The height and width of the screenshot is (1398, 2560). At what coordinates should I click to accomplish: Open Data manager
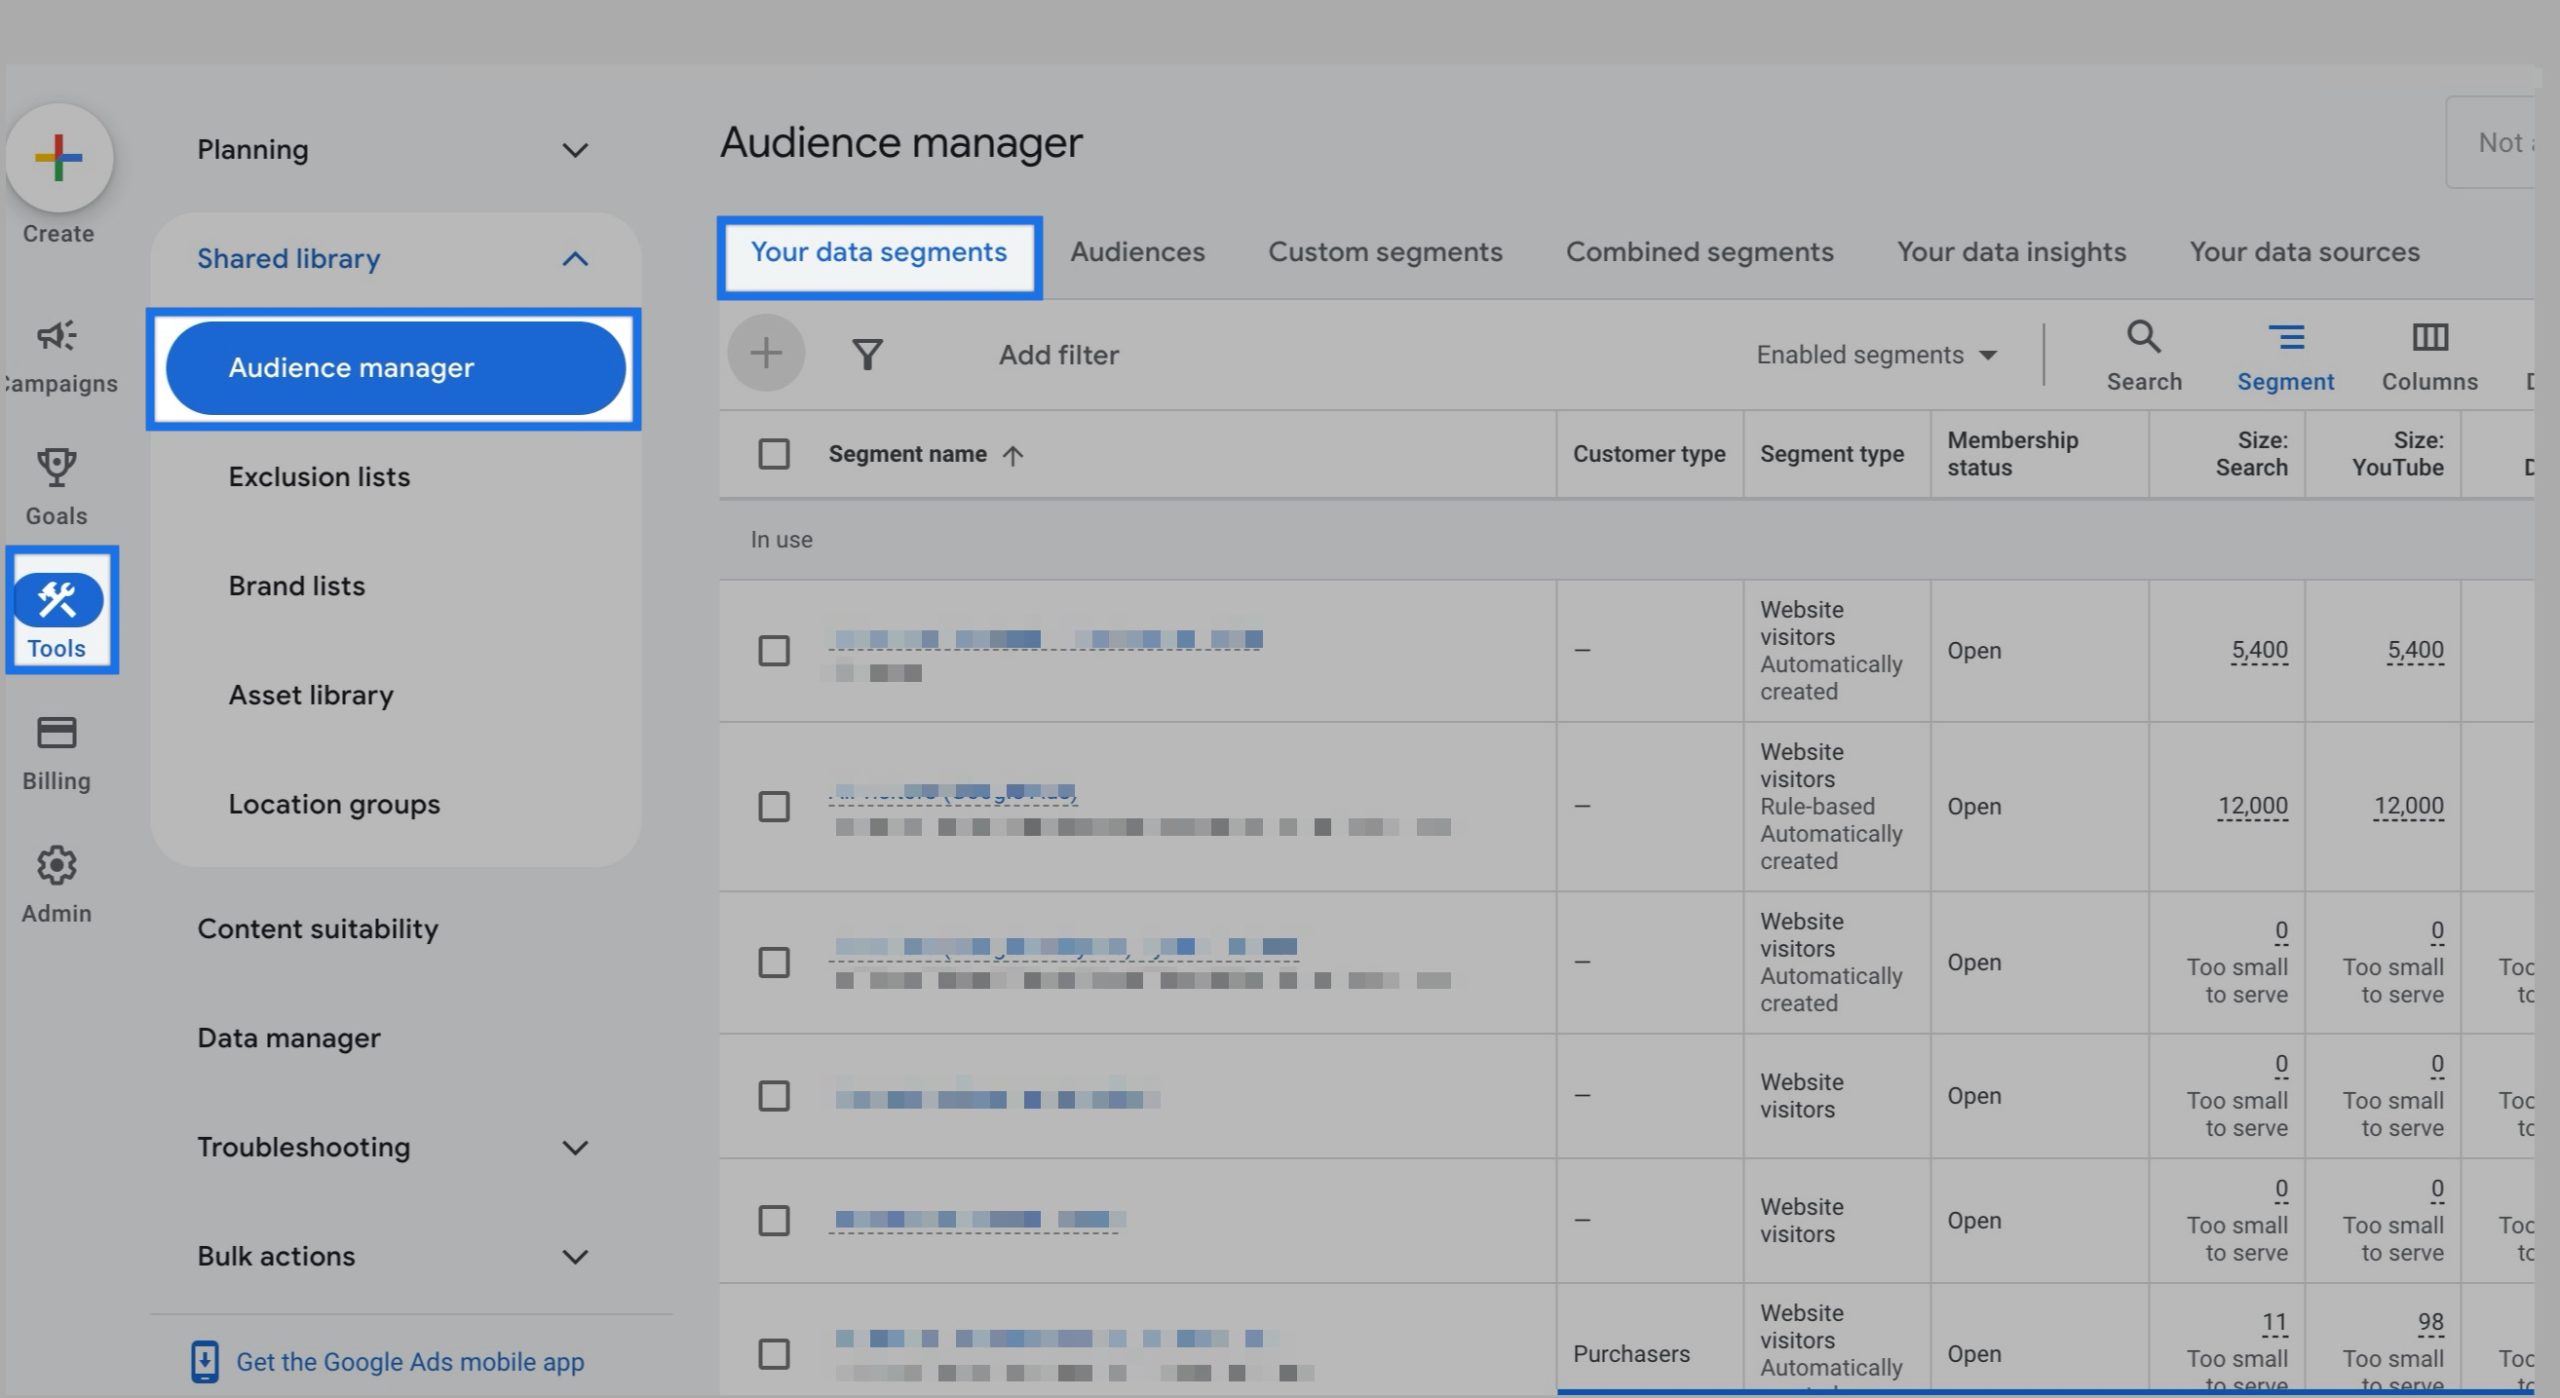(288, 1038)
